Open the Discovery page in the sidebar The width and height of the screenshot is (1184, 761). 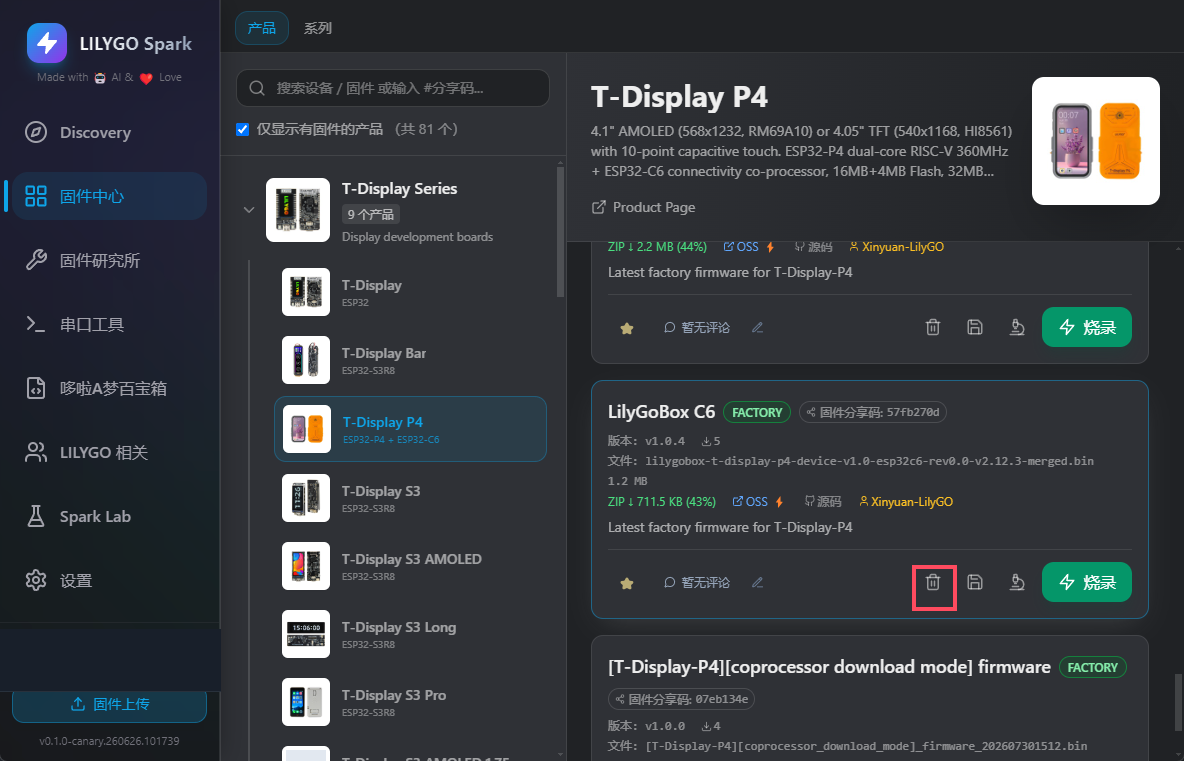tap(109, 132)
